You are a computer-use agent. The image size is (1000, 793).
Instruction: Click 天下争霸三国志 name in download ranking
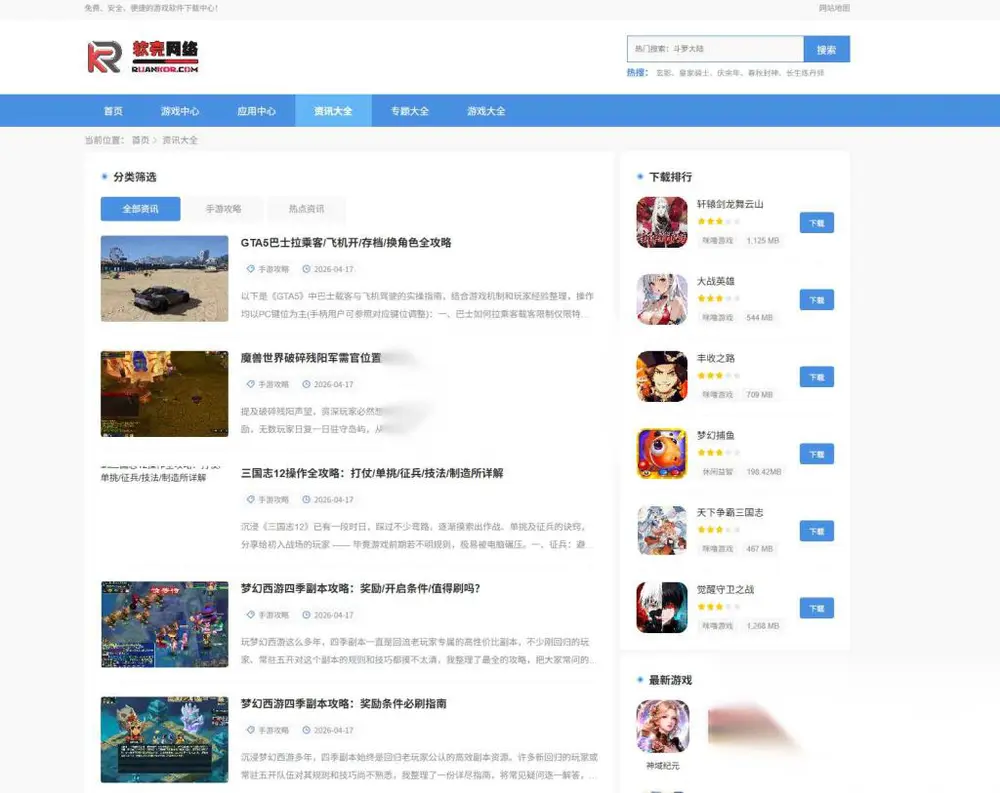click(730, 512)
